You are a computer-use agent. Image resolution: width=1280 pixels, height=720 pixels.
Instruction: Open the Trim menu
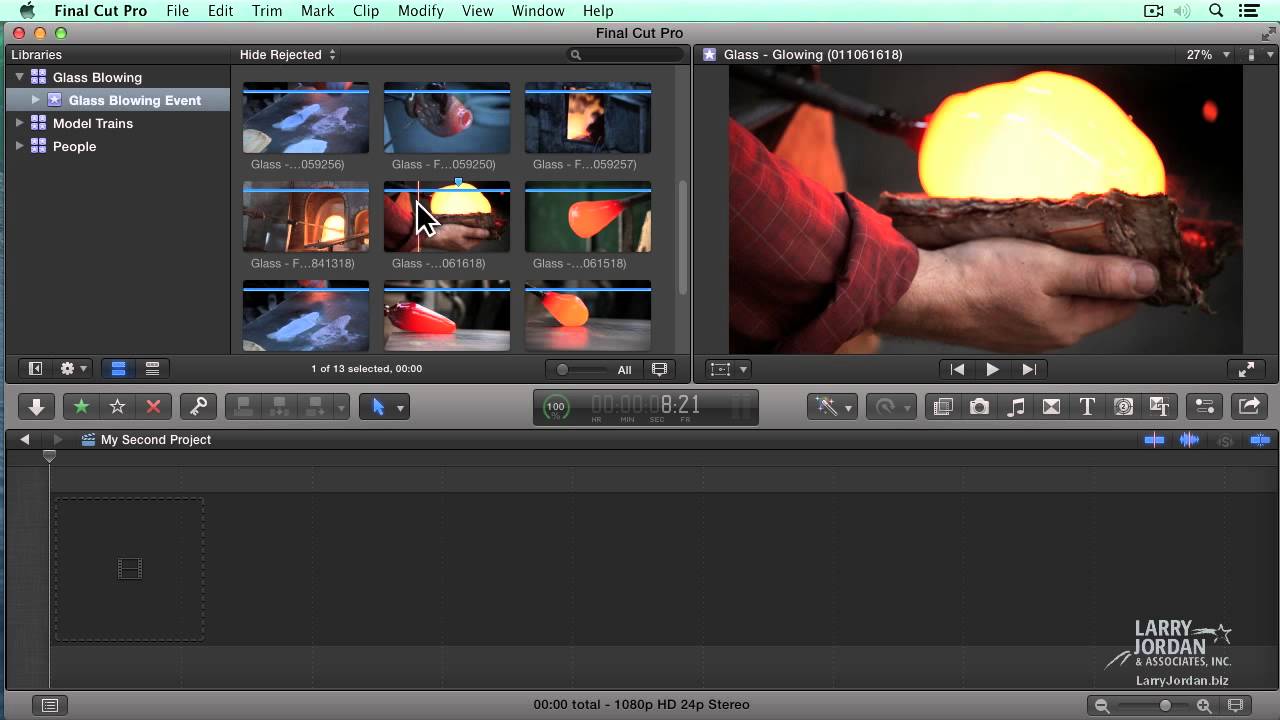[x=266, y=11]
